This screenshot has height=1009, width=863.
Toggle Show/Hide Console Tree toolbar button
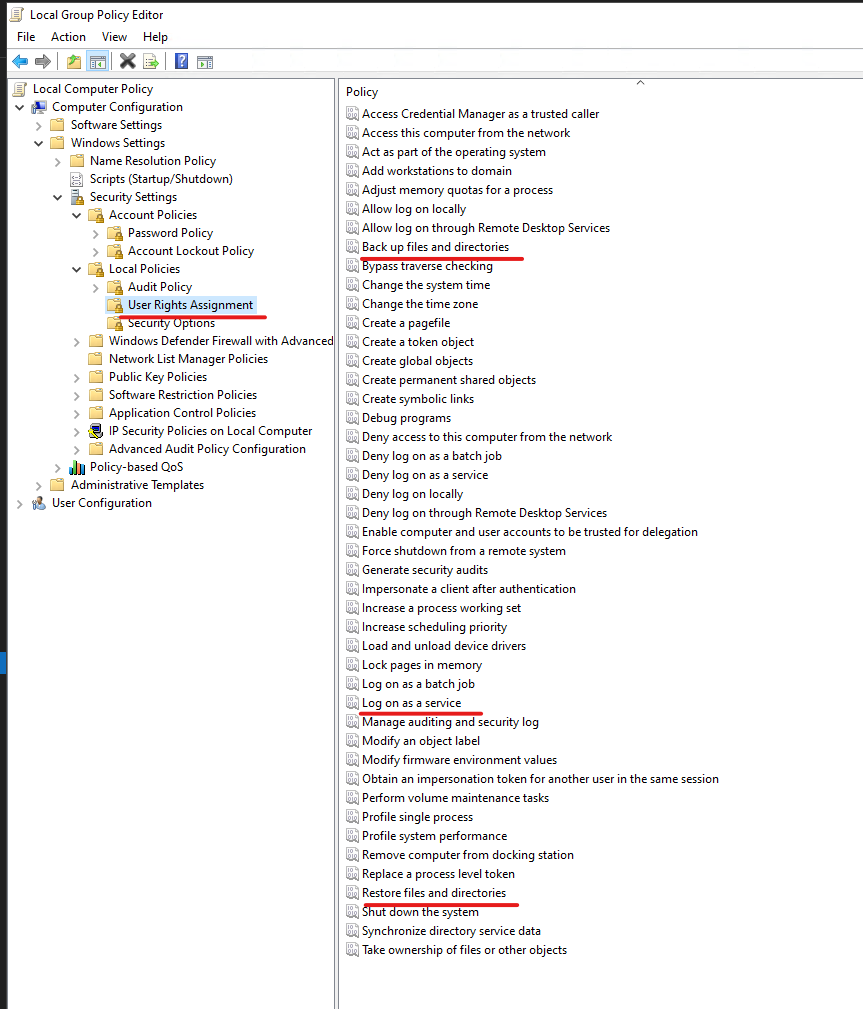coord(98,62)
